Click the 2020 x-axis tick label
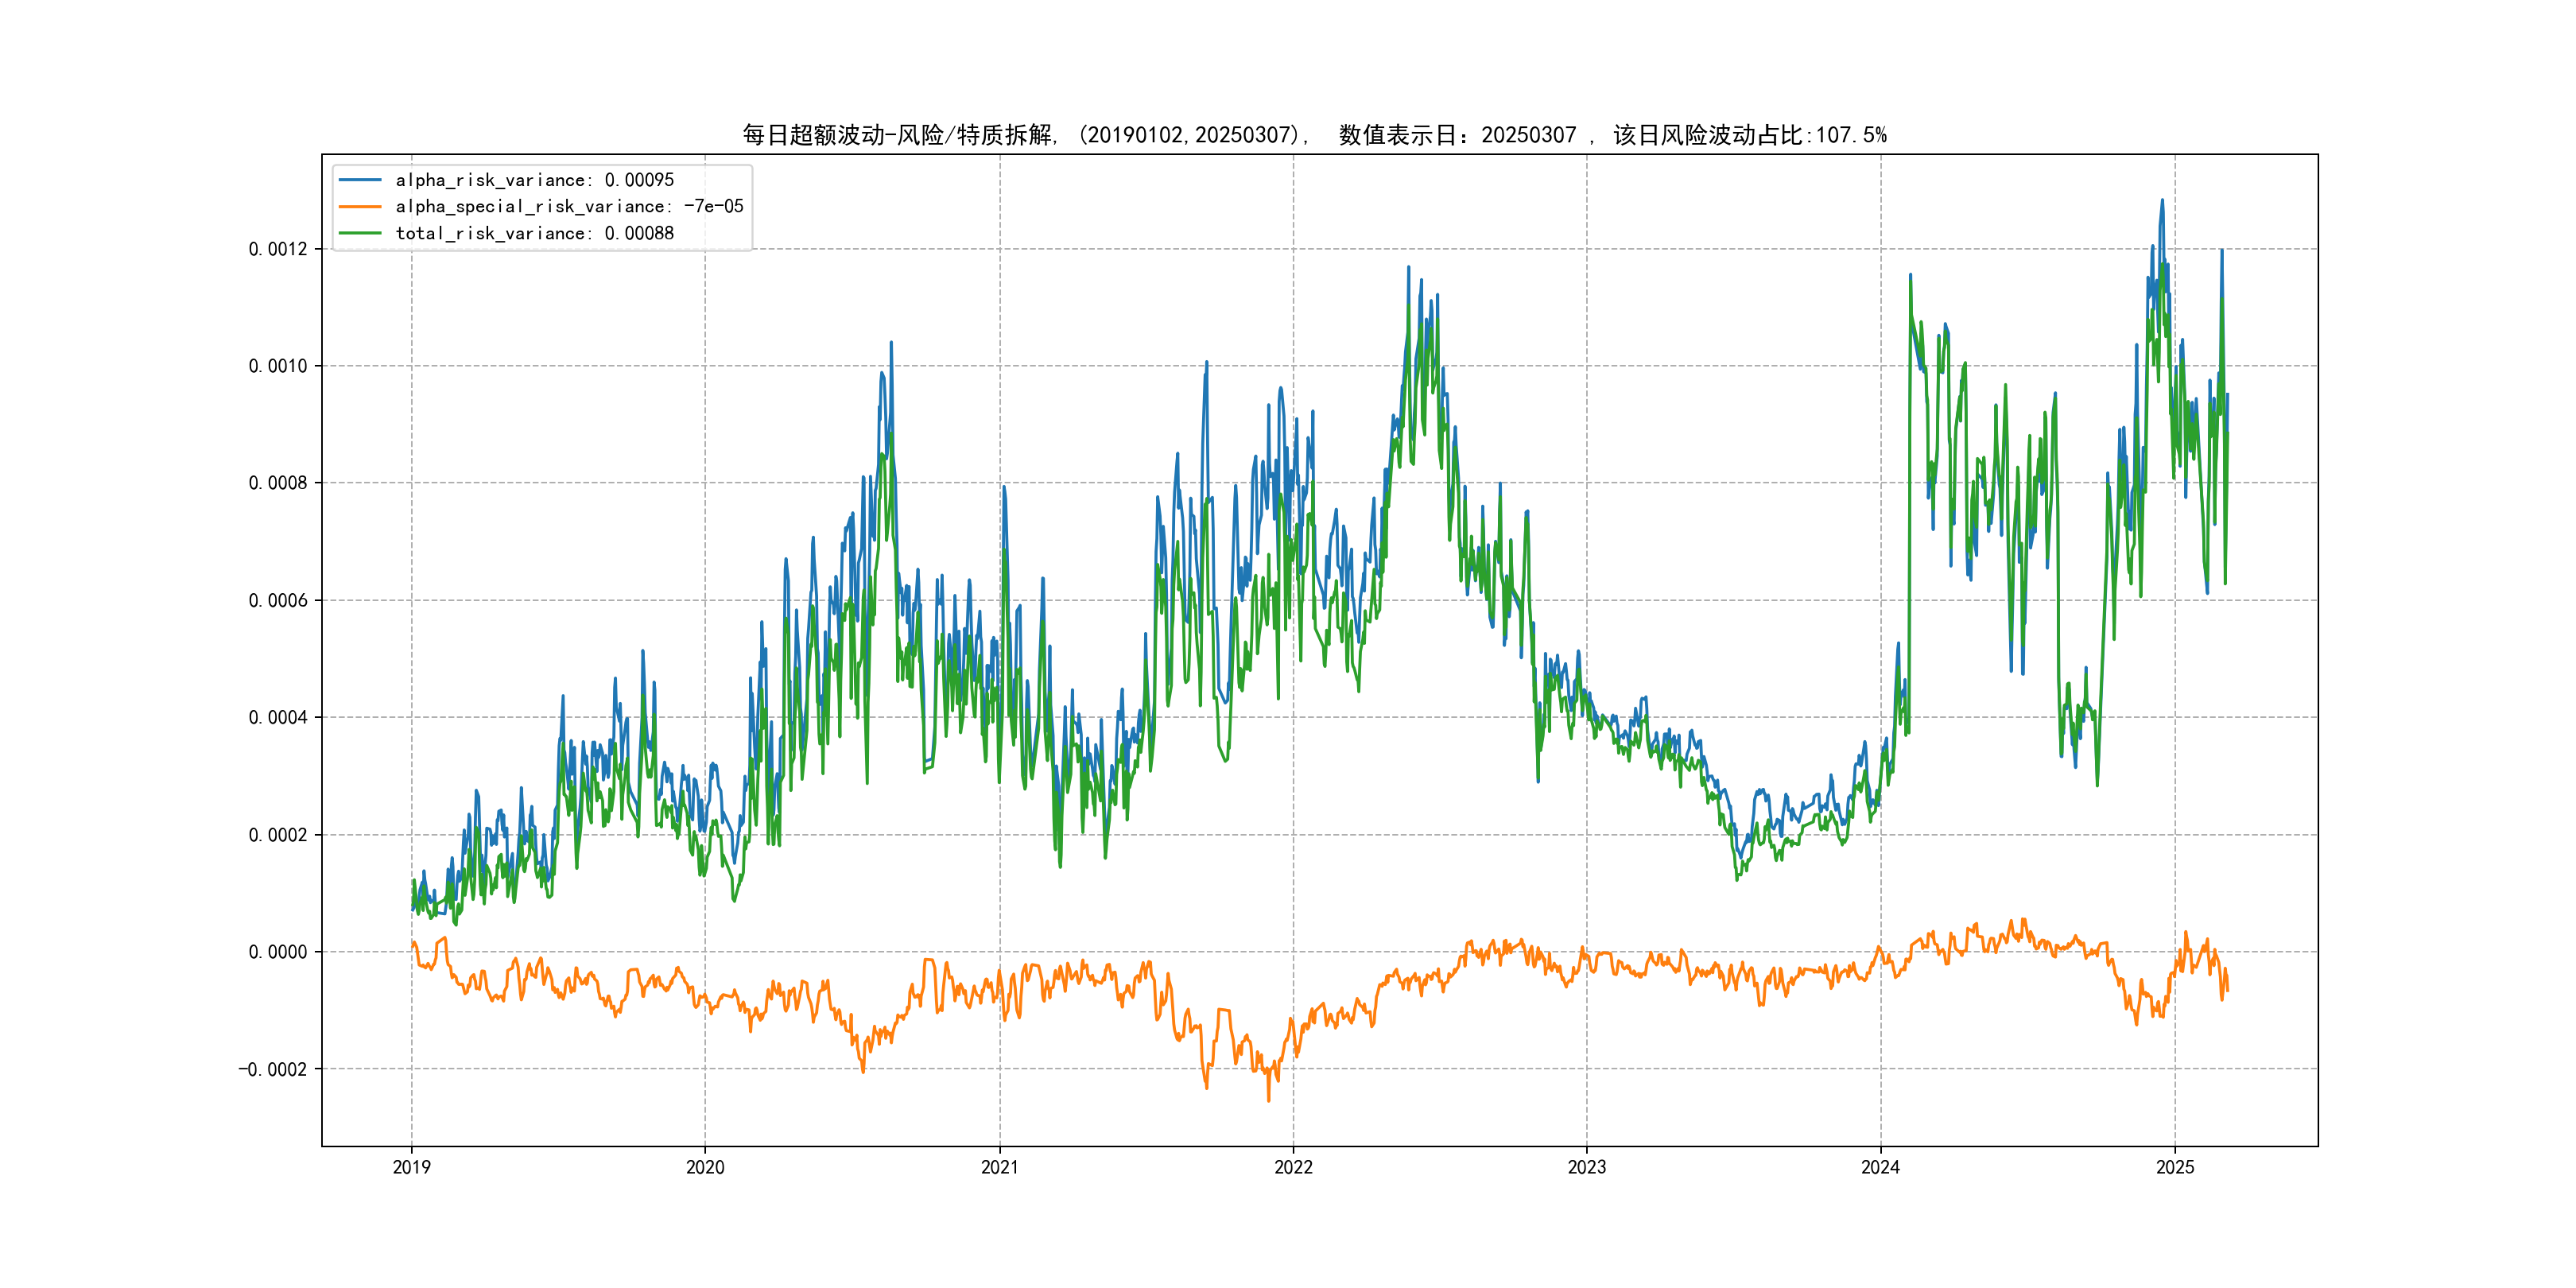 click(x=705, y=1167)
